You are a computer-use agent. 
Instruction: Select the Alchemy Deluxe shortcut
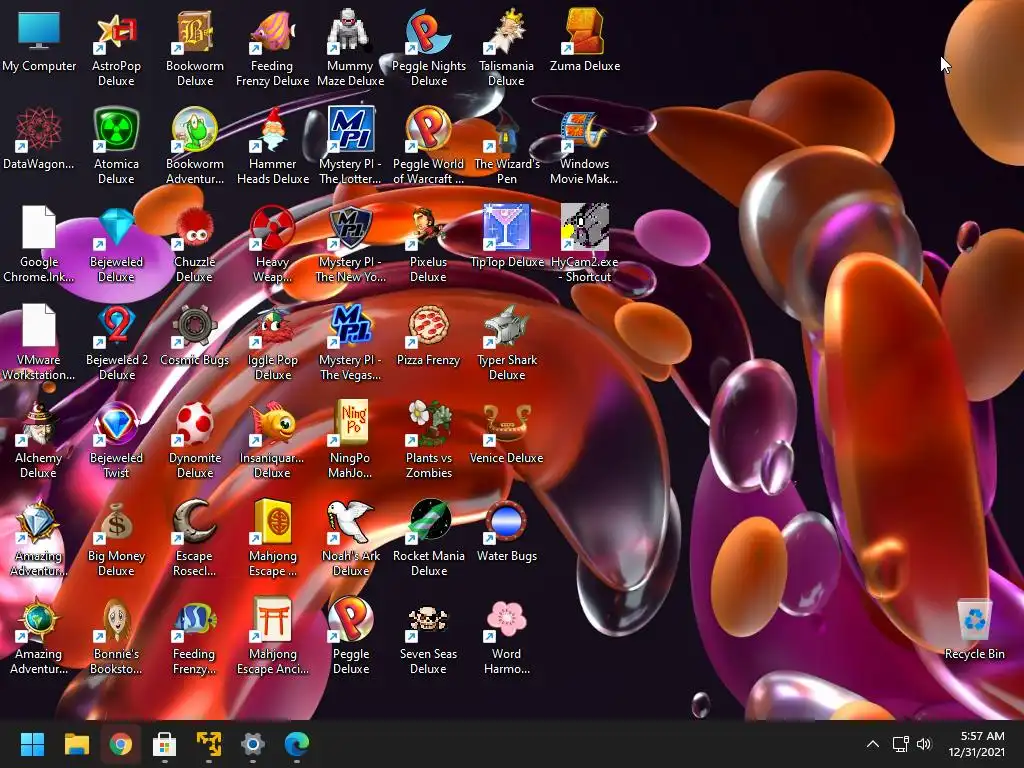point(39,423)
